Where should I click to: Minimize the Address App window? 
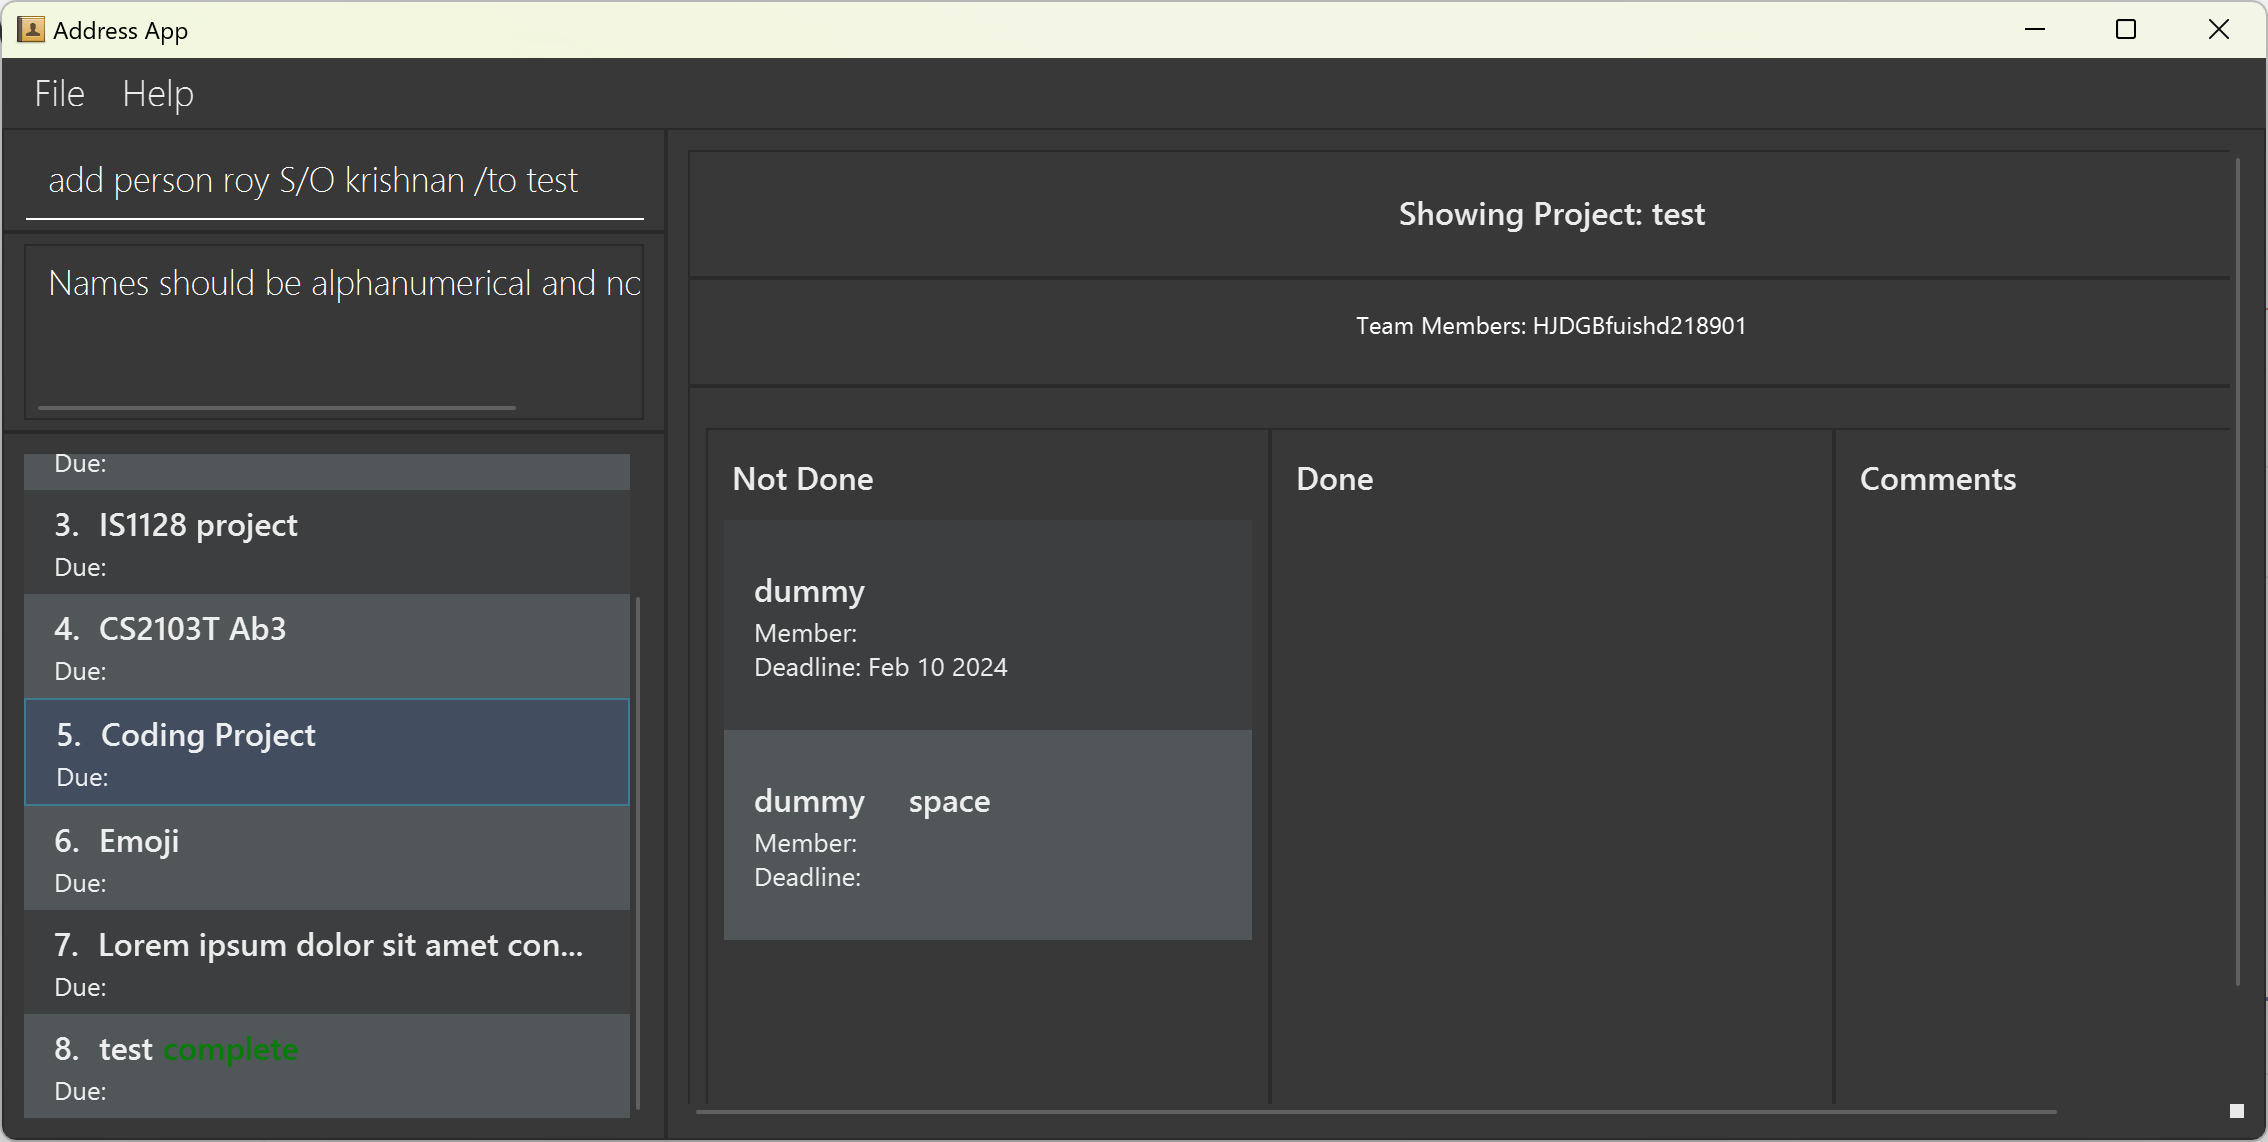[2034, 30]
